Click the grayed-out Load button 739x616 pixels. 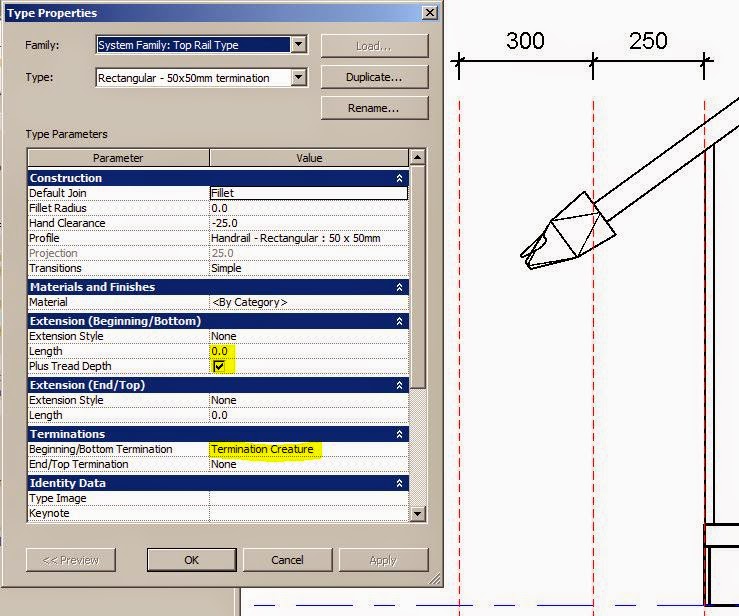[374, 46]
